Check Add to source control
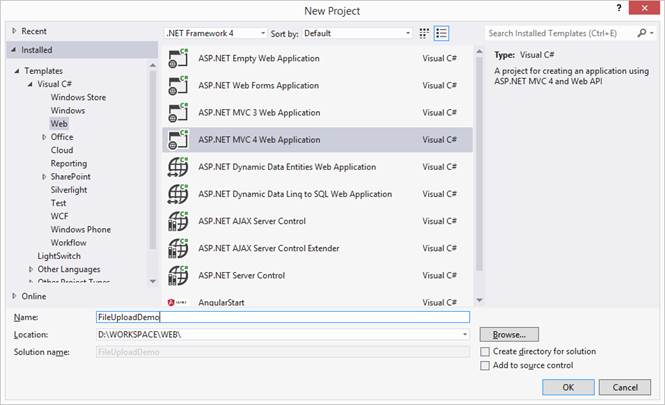Screen dimensions: 665x405 point(485,367)
